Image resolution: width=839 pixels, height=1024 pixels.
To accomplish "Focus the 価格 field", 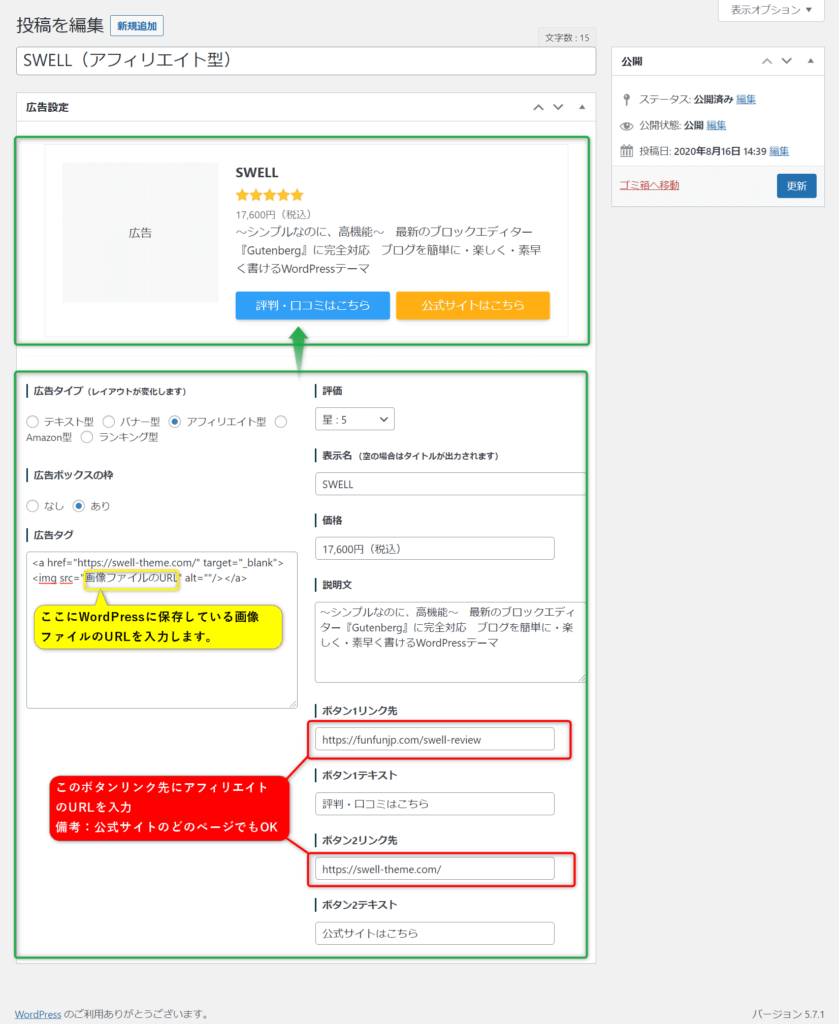I will (435, 549).
